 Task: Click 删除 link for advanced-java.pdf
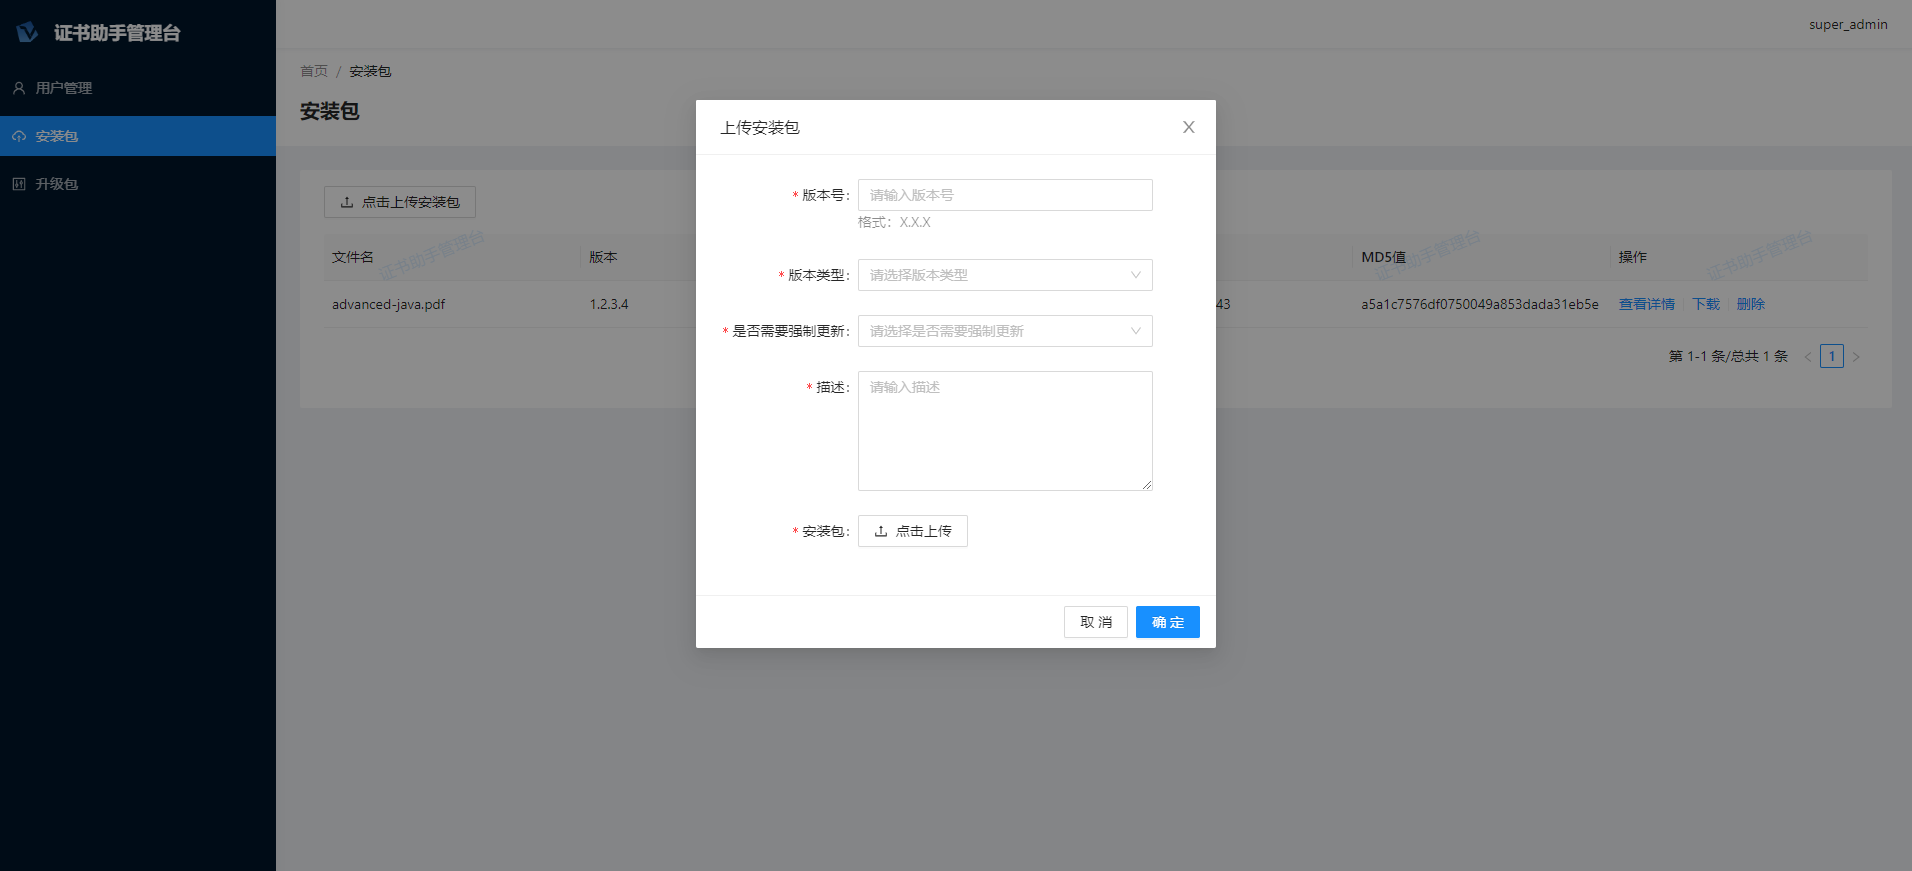(x=1751, y=304)
